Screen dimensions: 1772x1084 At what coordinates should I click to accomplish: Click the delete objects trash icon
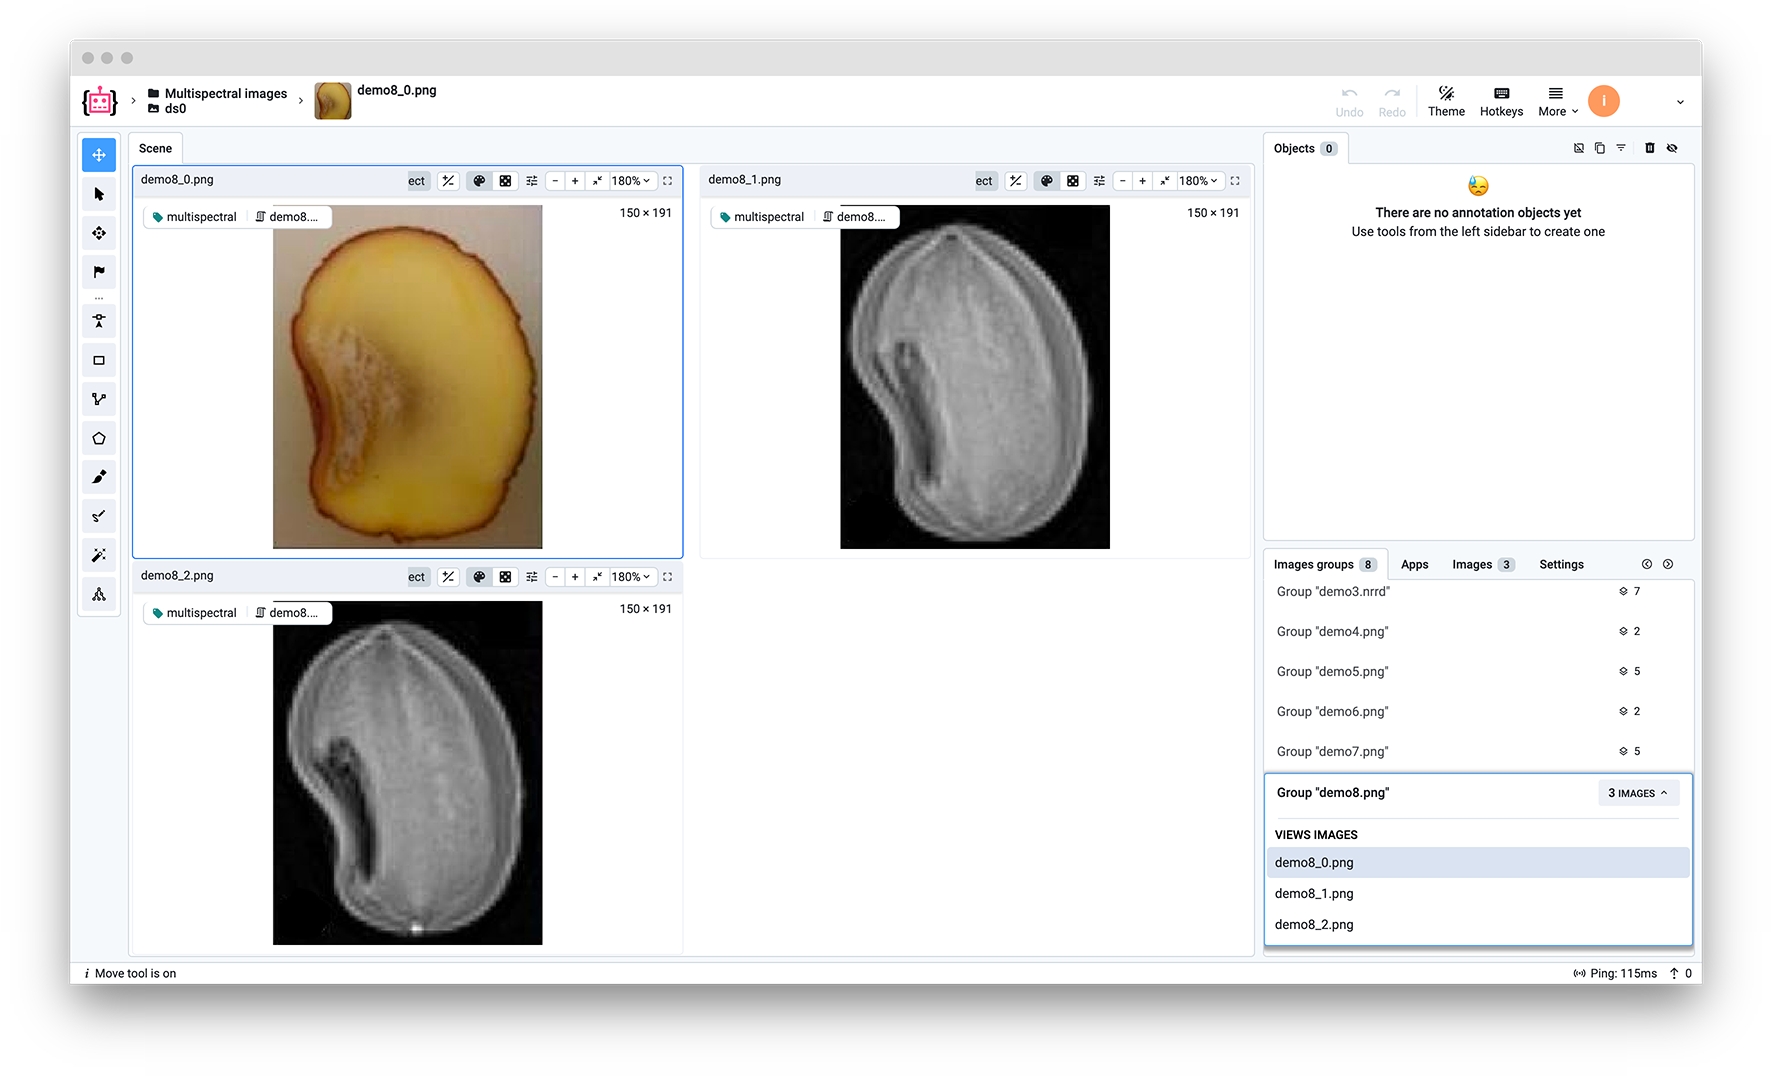point(1650,148)
